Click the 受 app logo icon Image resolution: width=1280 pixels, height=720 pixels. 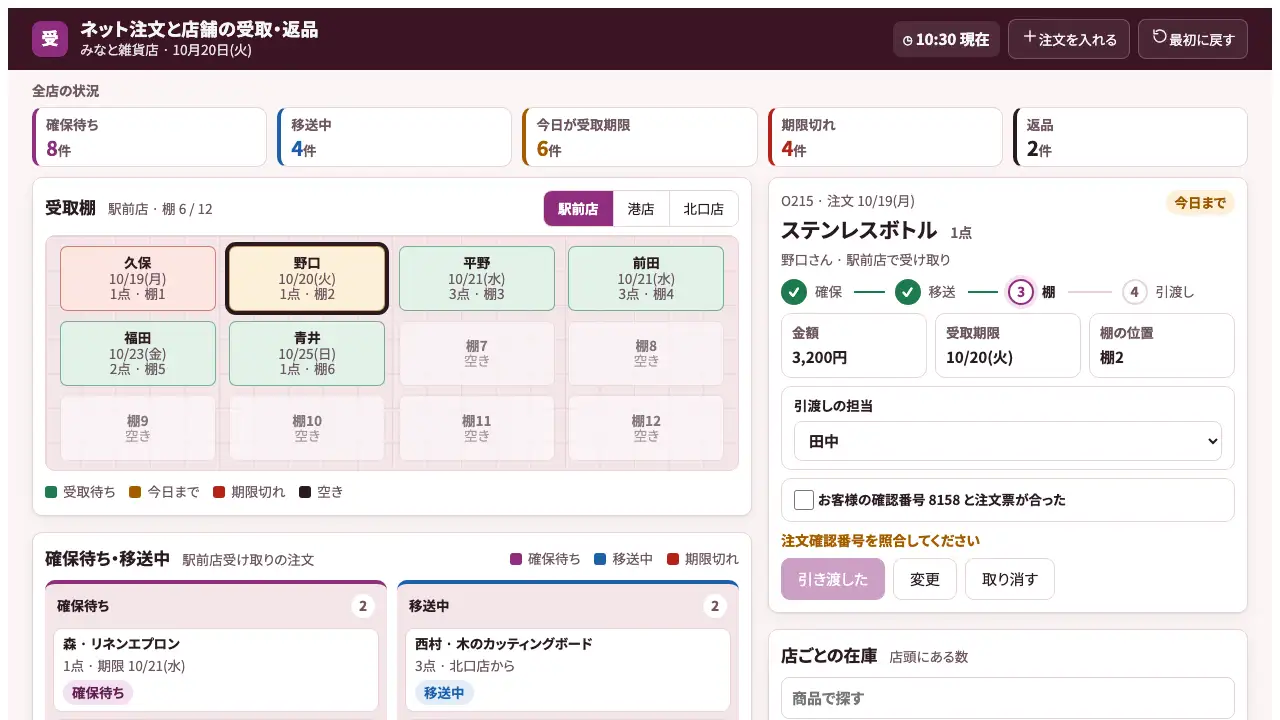coord(50,39)
